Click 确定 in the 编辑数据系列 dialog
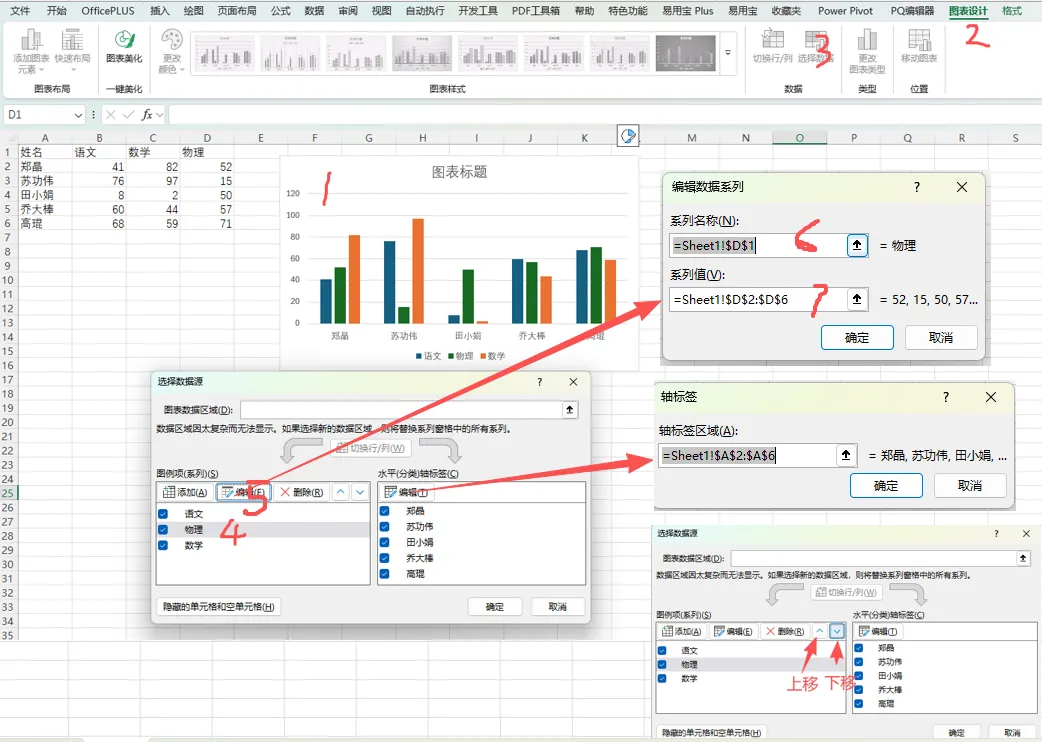Image resolution: width=1042 pixels, height=742 pixels. pos(857,337)
